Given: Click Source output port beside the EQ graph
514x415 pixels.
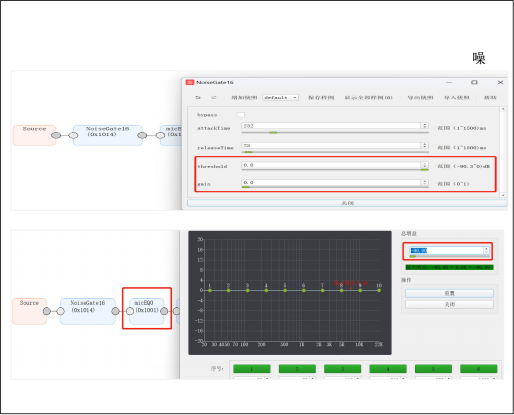Looking at the screenshot, I should click(47, 311).
